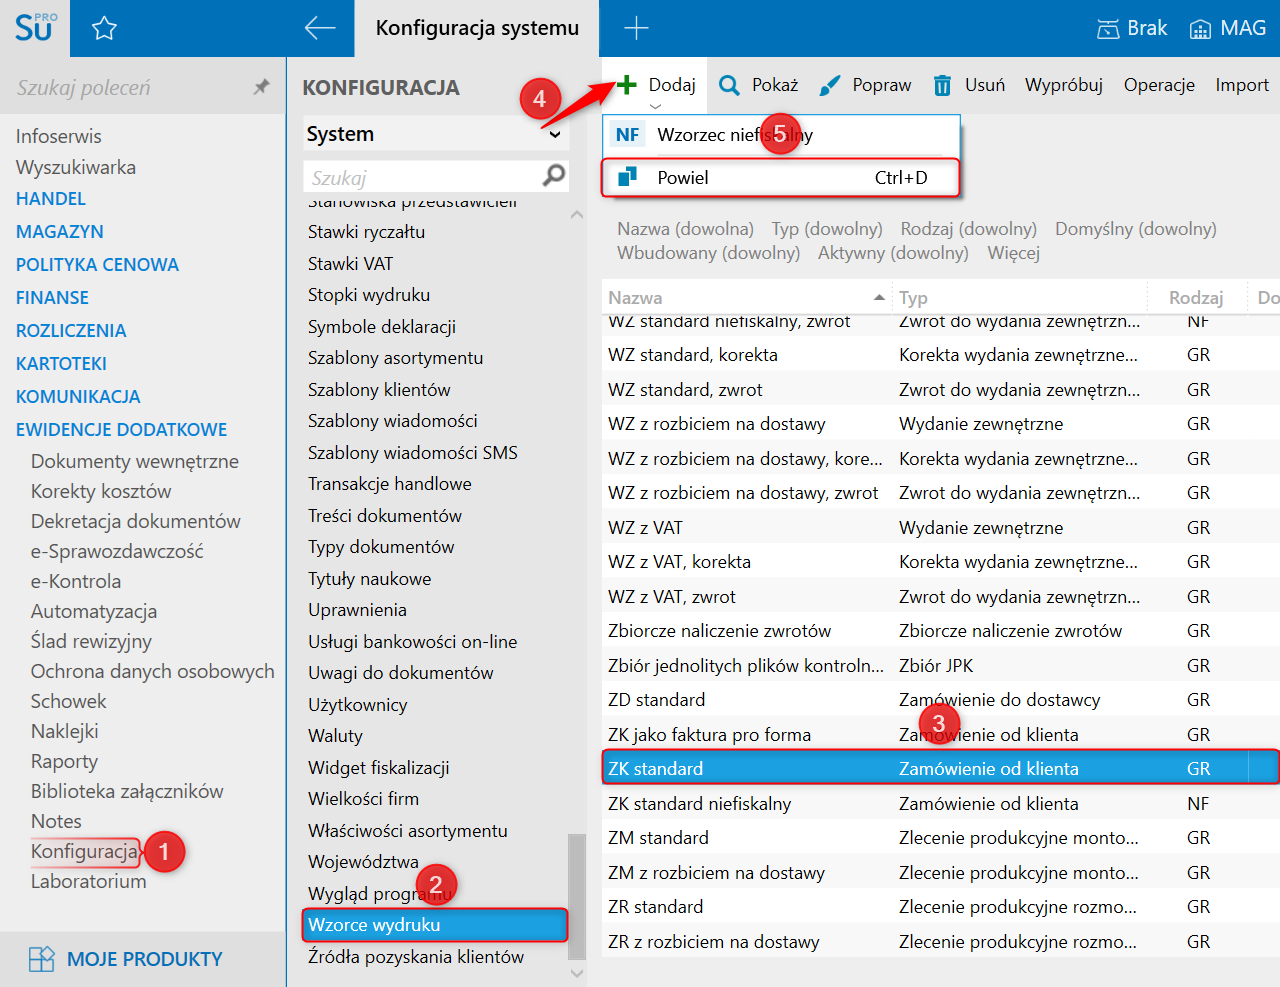
Task: Select the Zbiorcze naliczenie zwrotów row
Action: pos(940,631)
